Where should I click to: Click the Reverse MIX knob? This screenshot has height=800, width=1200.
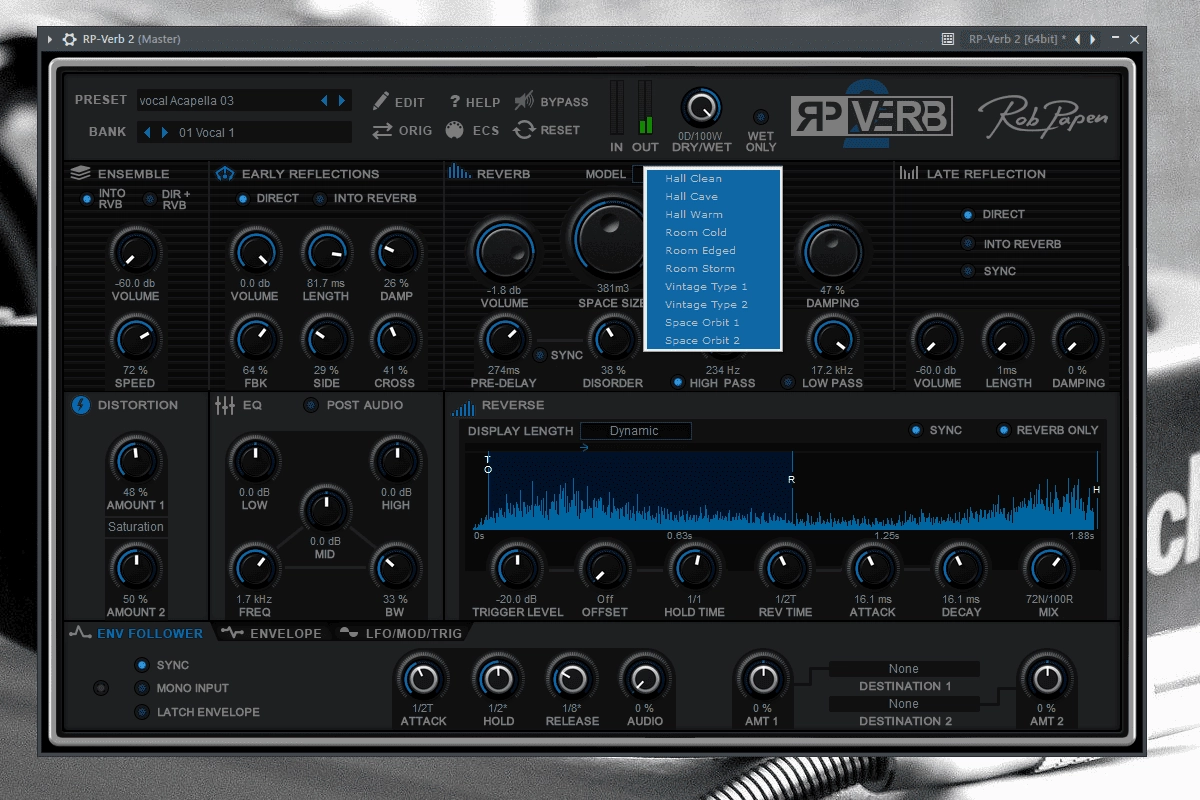point(1048,570)
